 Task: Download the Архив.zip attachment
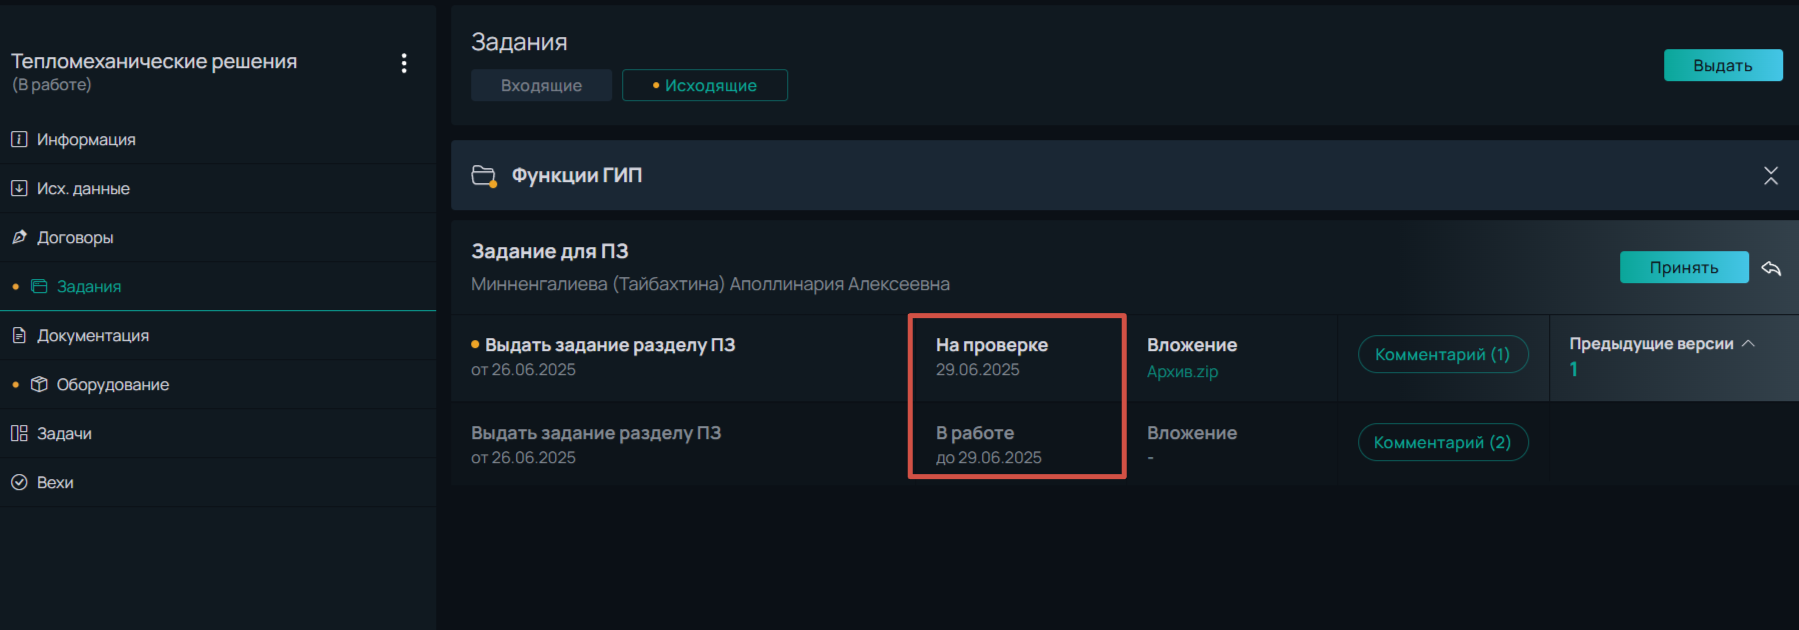[1182, 371]
